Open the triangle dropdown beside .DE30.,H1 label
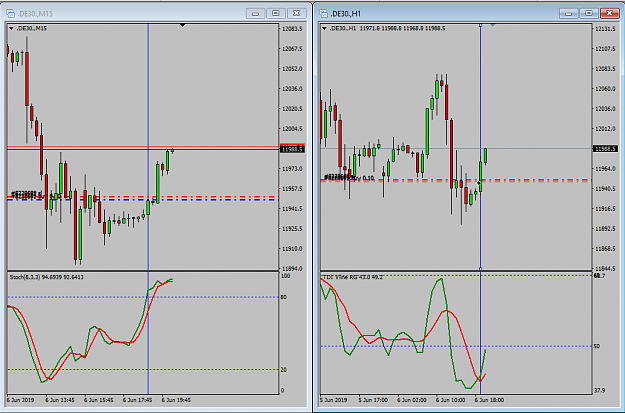 (324, 28)
